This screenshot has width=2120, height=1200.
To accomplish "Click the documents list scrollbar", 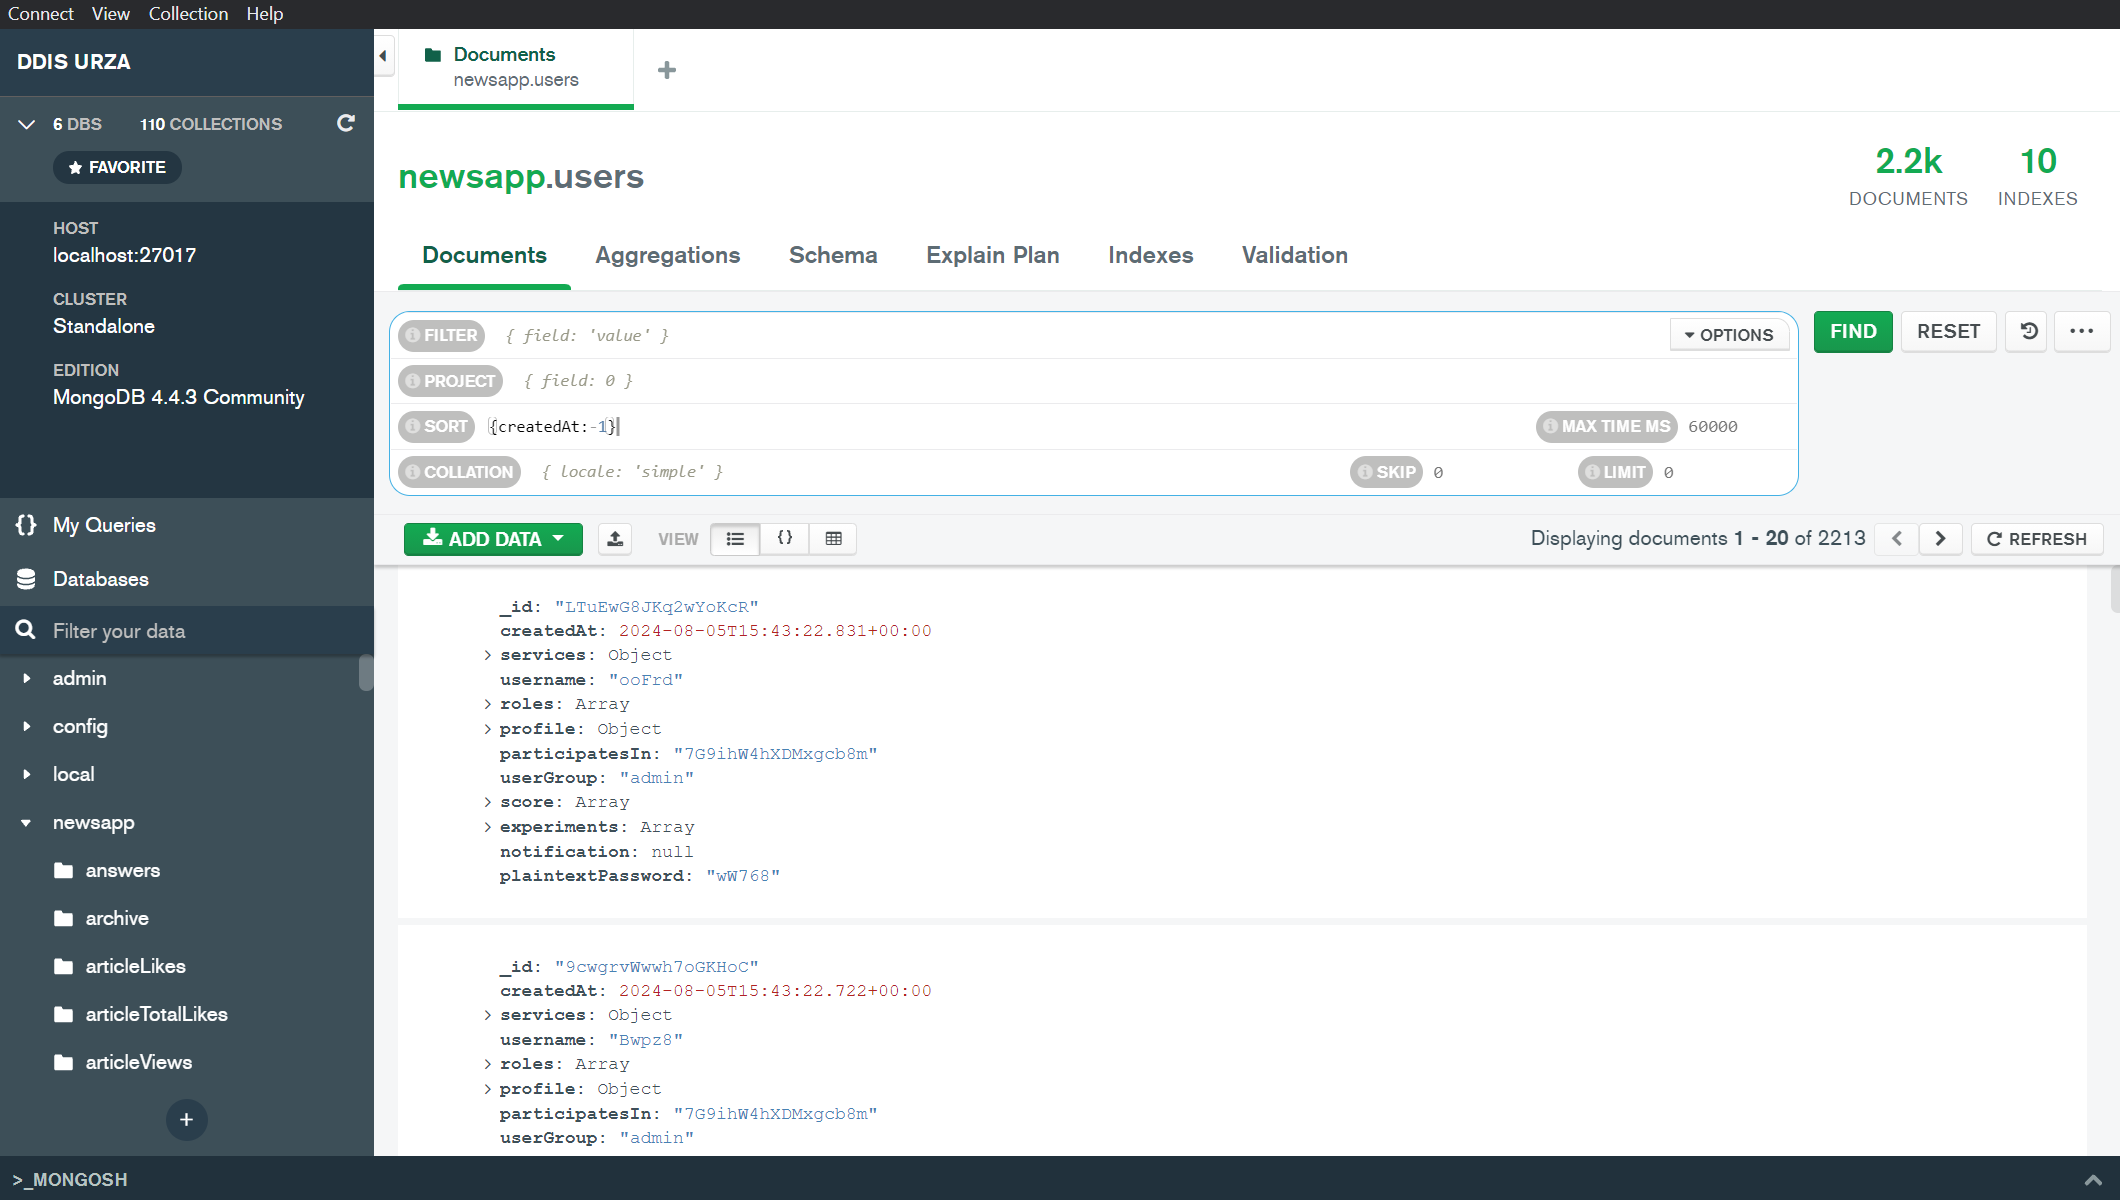I will click(2114, 590).
